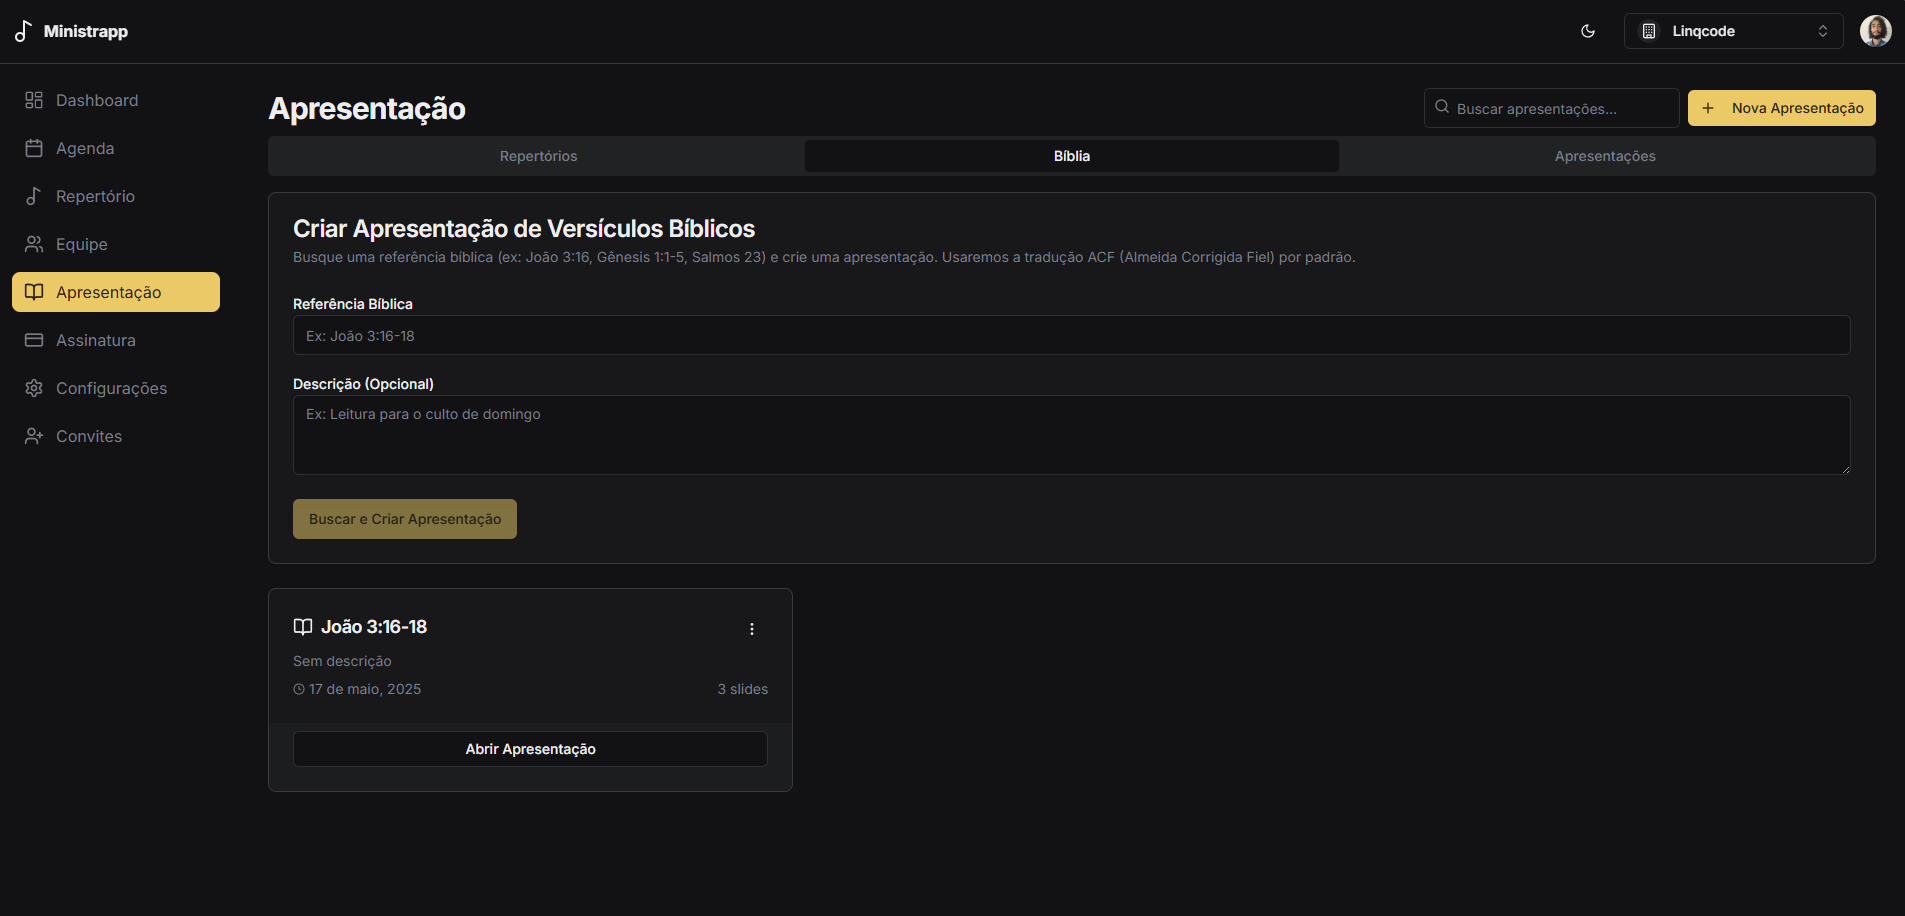
Task: Open Configurações settings page
Action: point(111,388)
